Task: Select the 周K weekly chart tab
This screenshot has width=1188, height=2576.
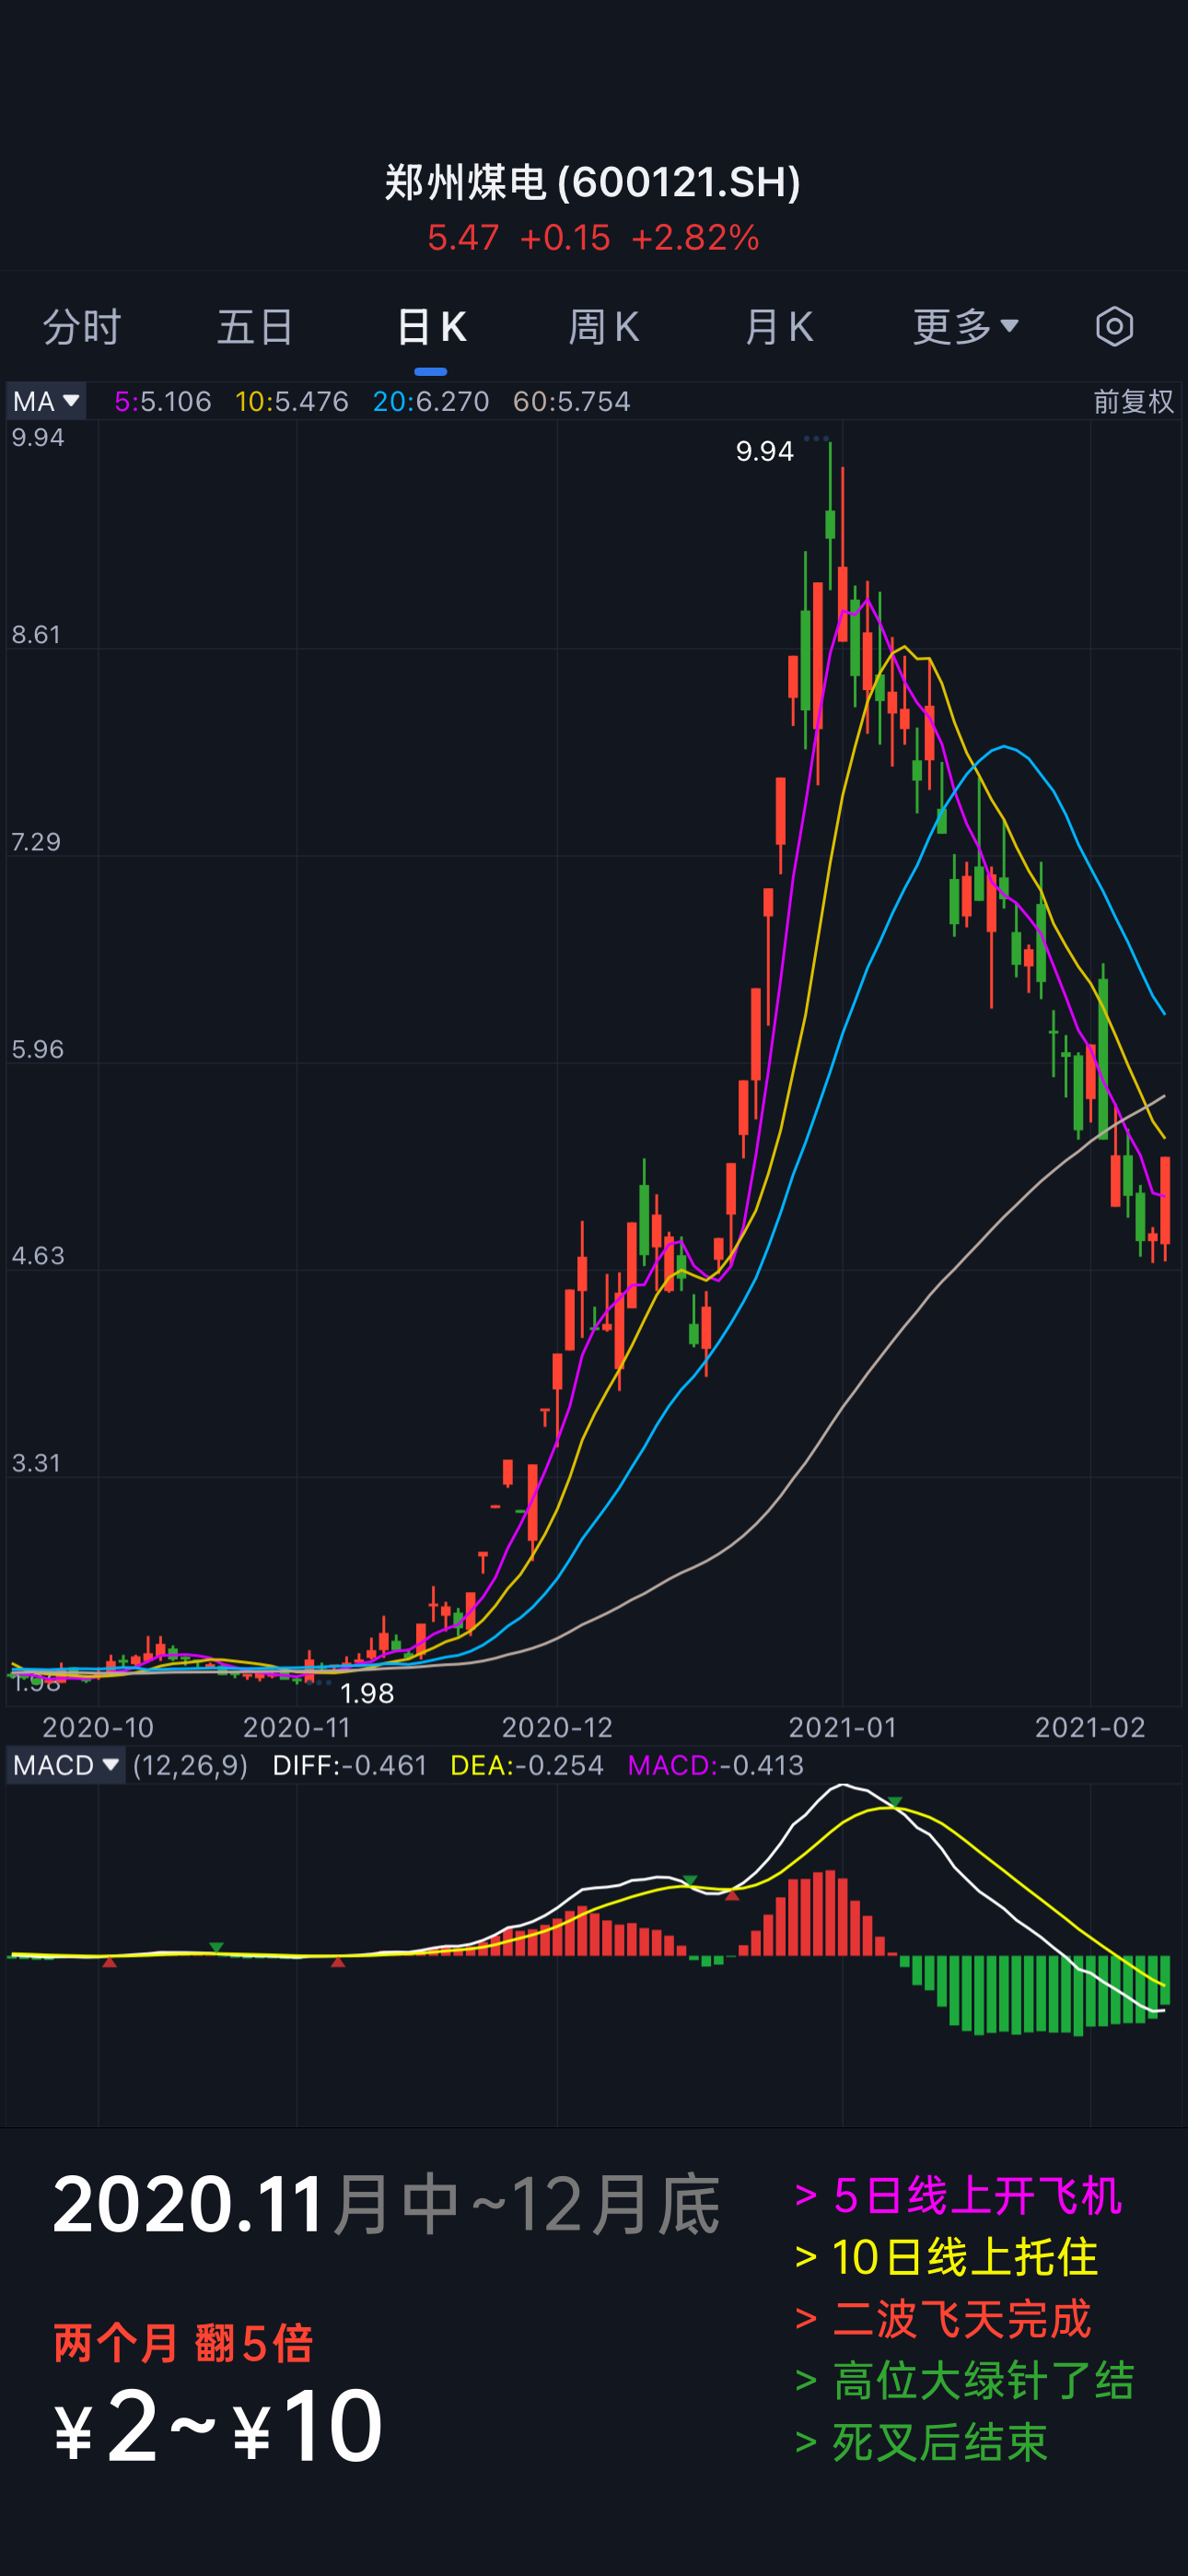Action: (604, 327)
